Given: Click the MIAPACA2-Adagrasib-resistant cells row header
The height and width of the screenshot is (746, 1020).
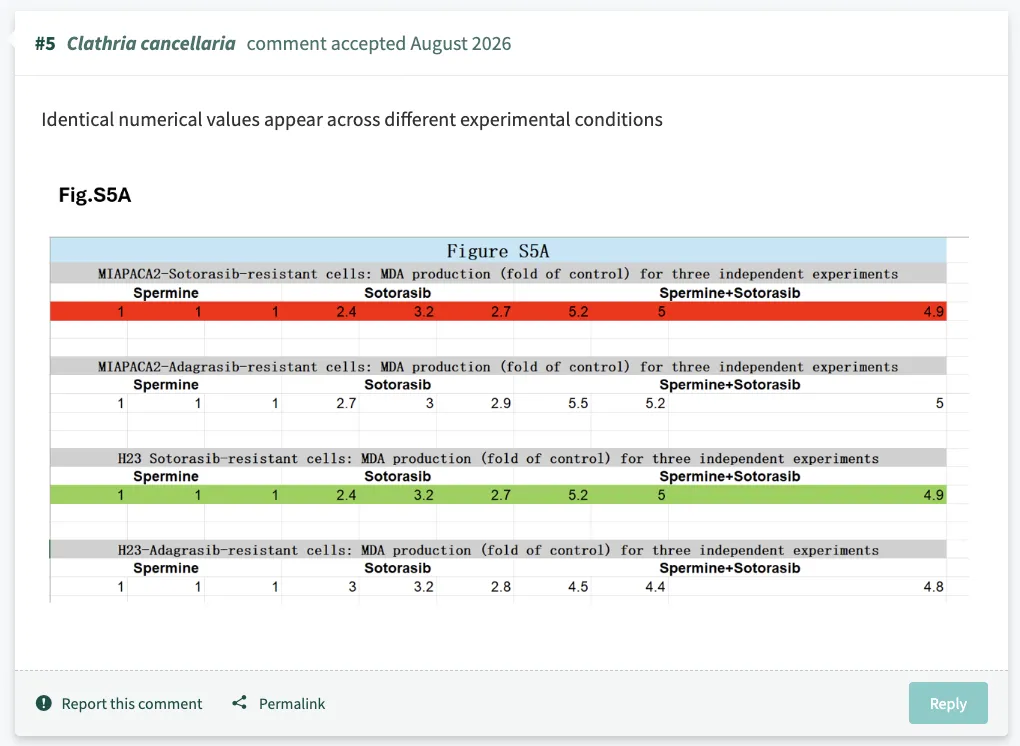Looking at the screenshot, I should [498, 367].
